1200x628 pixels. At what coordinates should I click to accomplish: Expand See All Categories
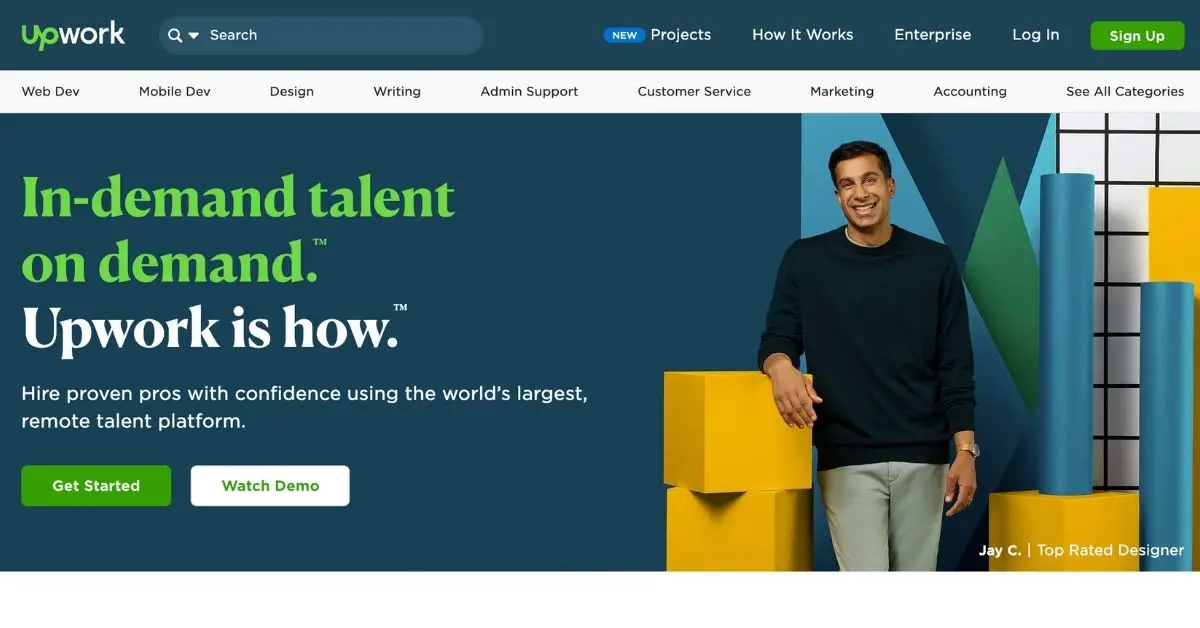[1125, 91]
